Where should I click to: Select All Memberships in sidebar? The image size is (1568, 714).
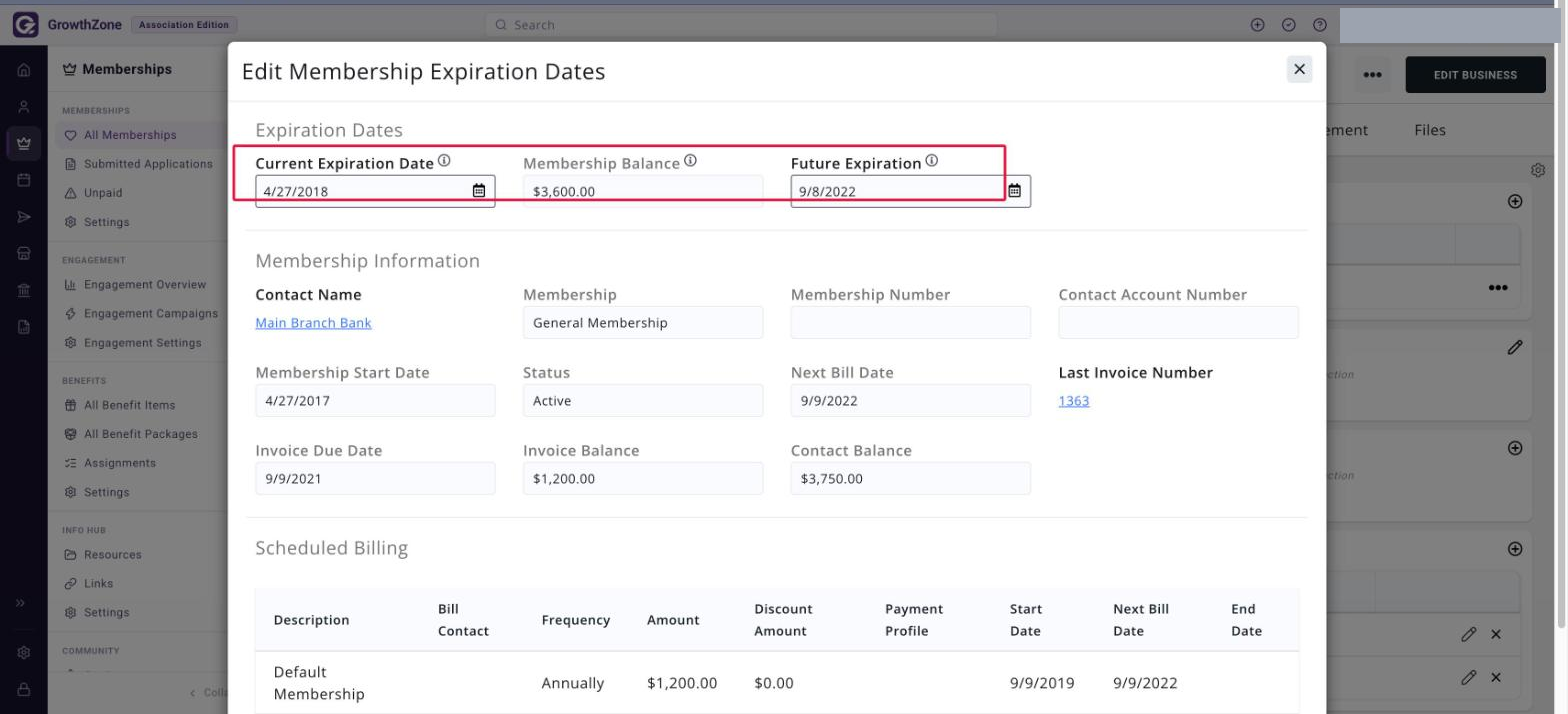click(130, 135)
